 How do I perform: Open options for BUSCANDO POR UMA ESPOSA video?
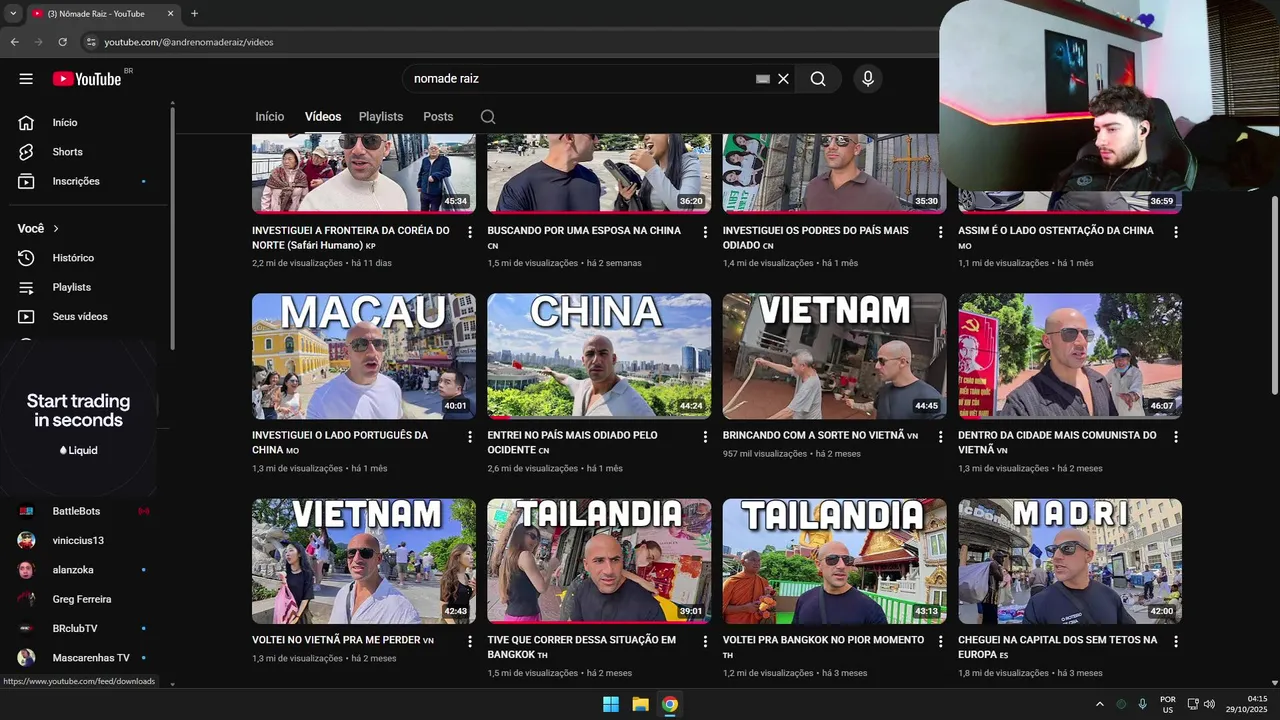705,232
